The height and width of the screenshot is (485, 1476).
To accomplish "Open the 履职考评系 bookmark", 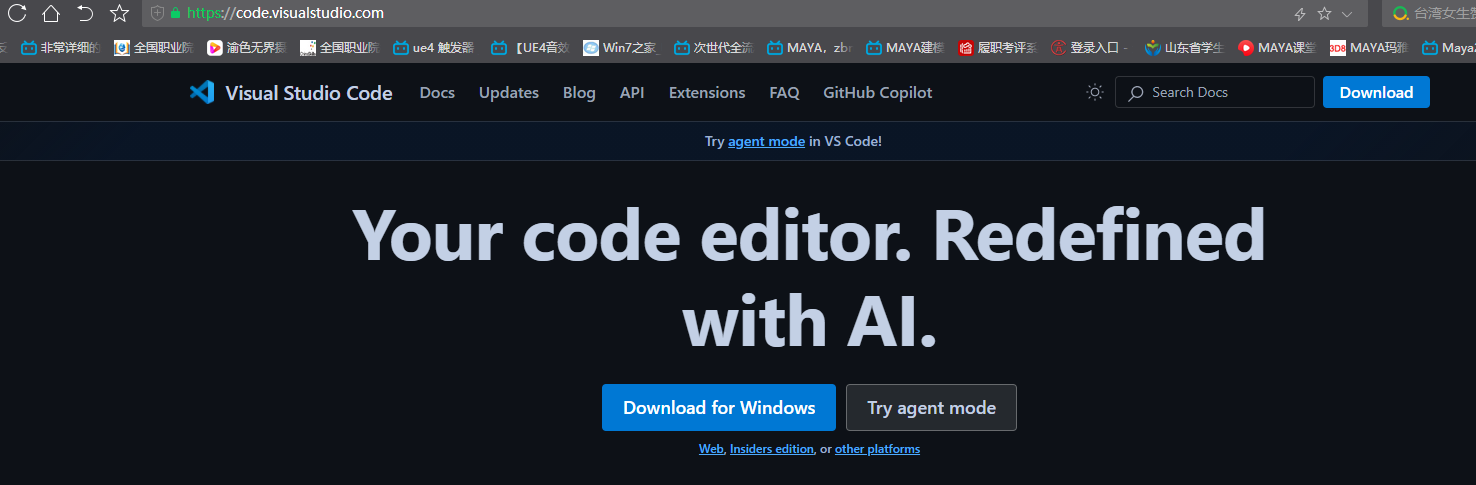I will pos(997,47).
